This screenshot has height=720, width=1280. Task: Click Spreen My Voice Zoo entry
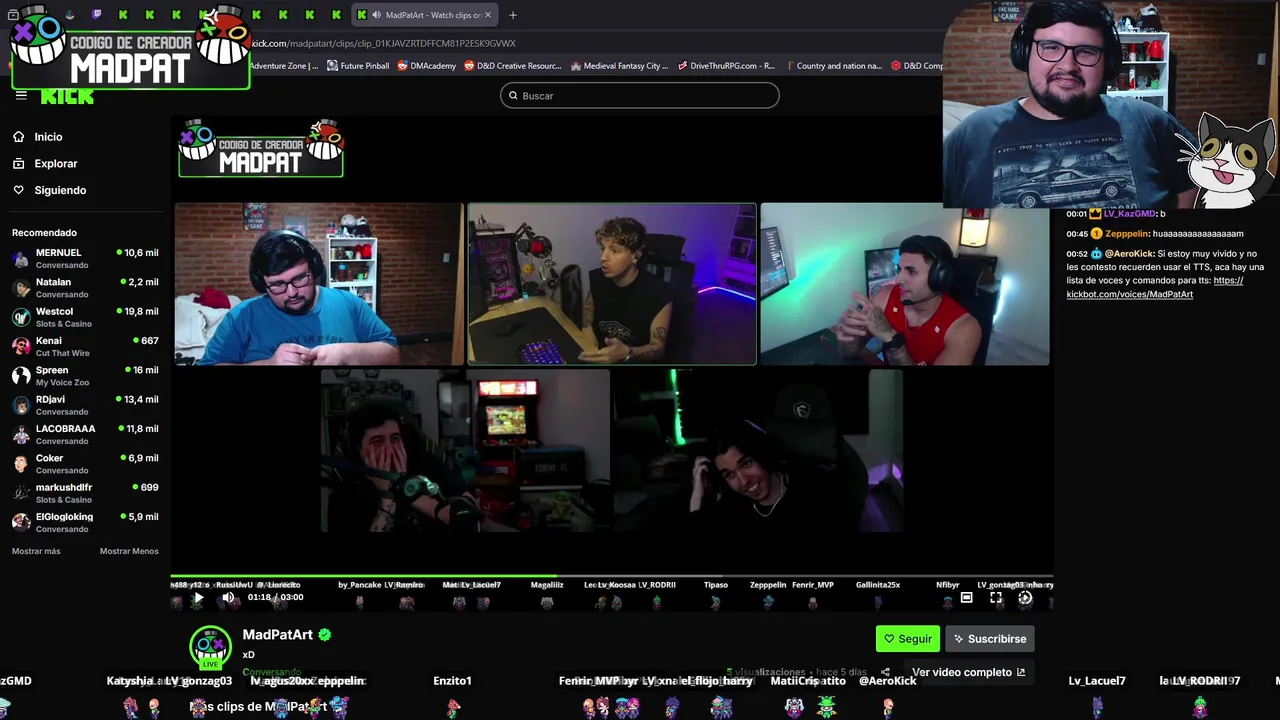(x=85, y=376)
